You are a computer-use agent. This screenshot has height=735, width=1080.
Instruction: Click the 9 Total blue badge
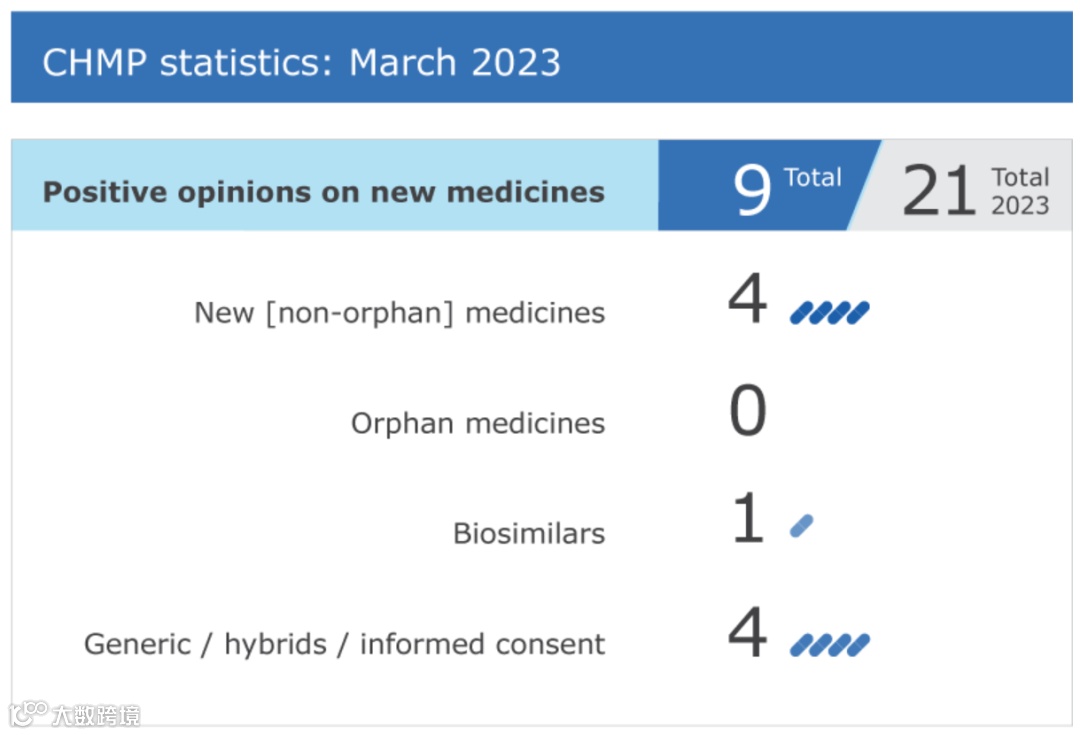point(768,185)
